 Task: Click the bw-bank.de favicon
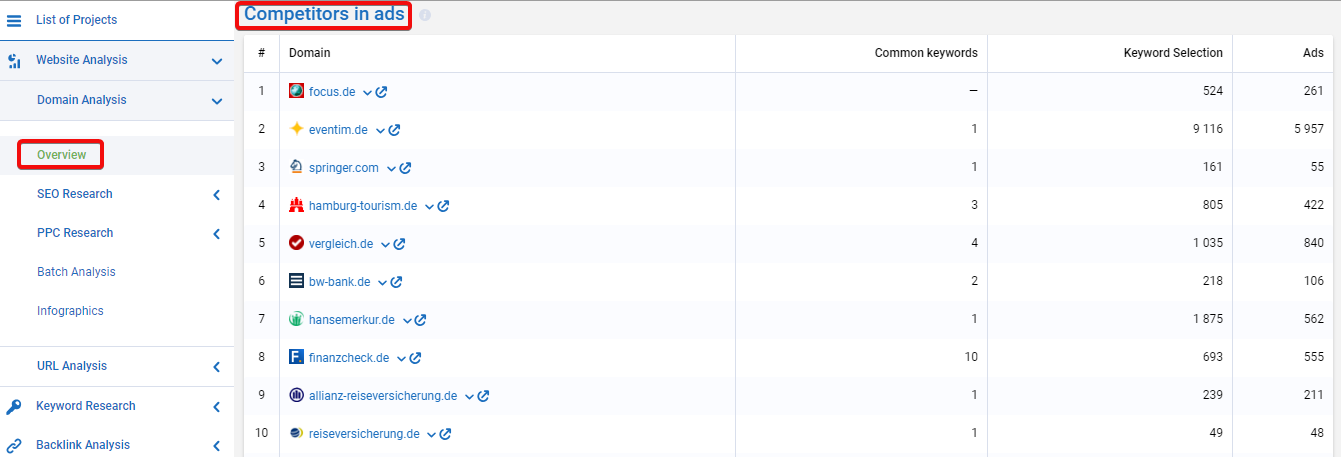click(296, 281)
